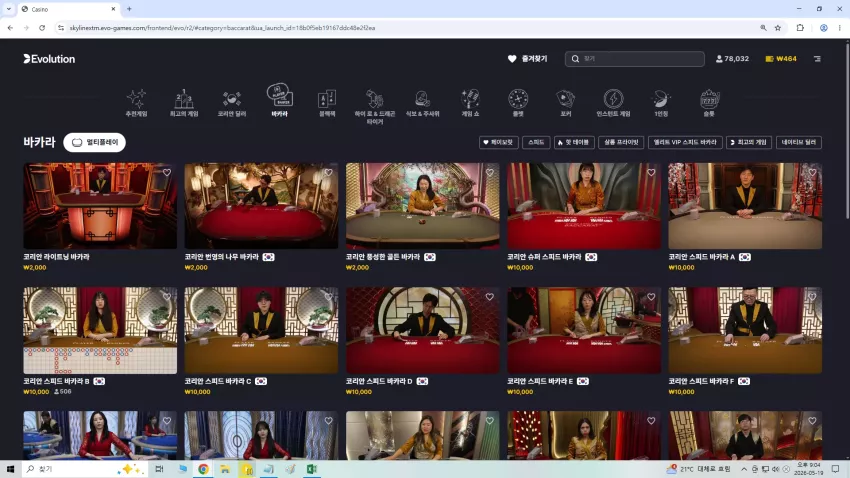Open the browser extensions puzzle icon
The image size is (850, 478).
coord(800,28)
